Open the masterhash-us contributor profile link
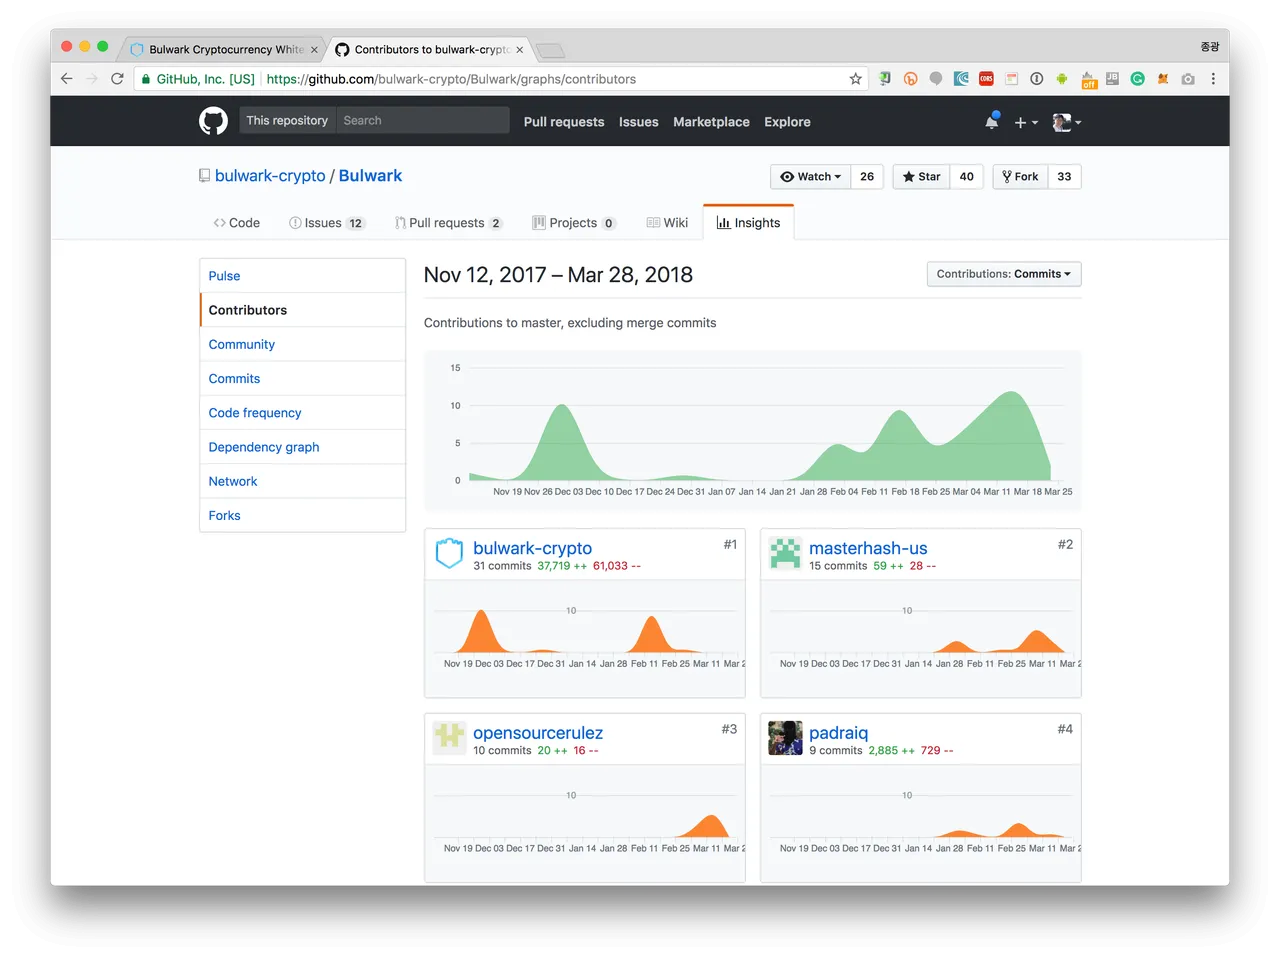This screenshot has width=1280, height=958. (868, 548)
